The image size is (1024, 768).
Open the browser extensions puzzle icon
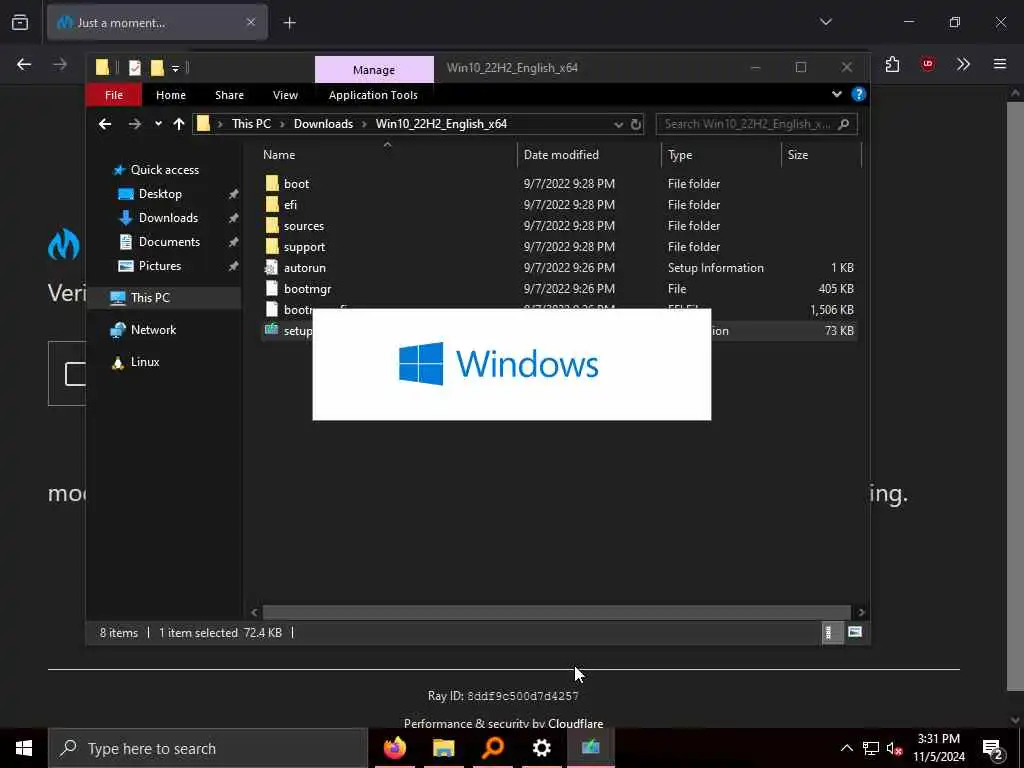pos(892,64)
